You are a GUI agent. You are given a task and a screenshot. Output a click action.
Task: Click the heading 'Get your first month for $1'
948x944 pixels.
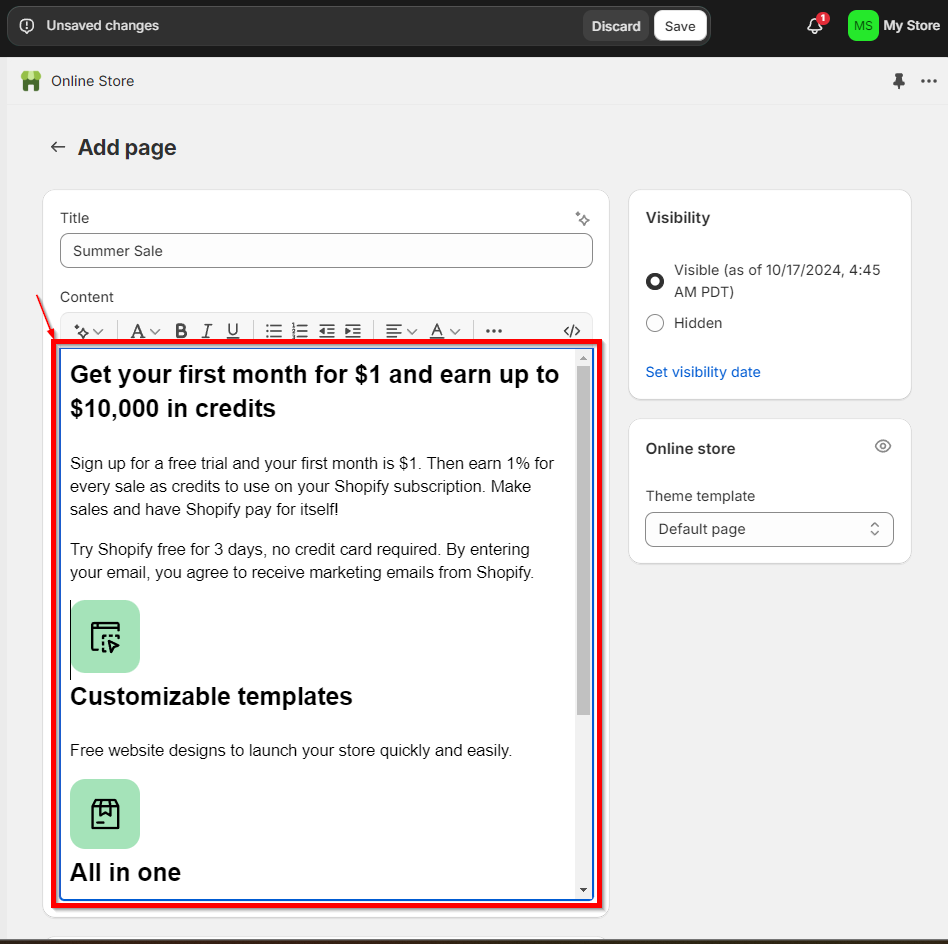pos(314,391)
